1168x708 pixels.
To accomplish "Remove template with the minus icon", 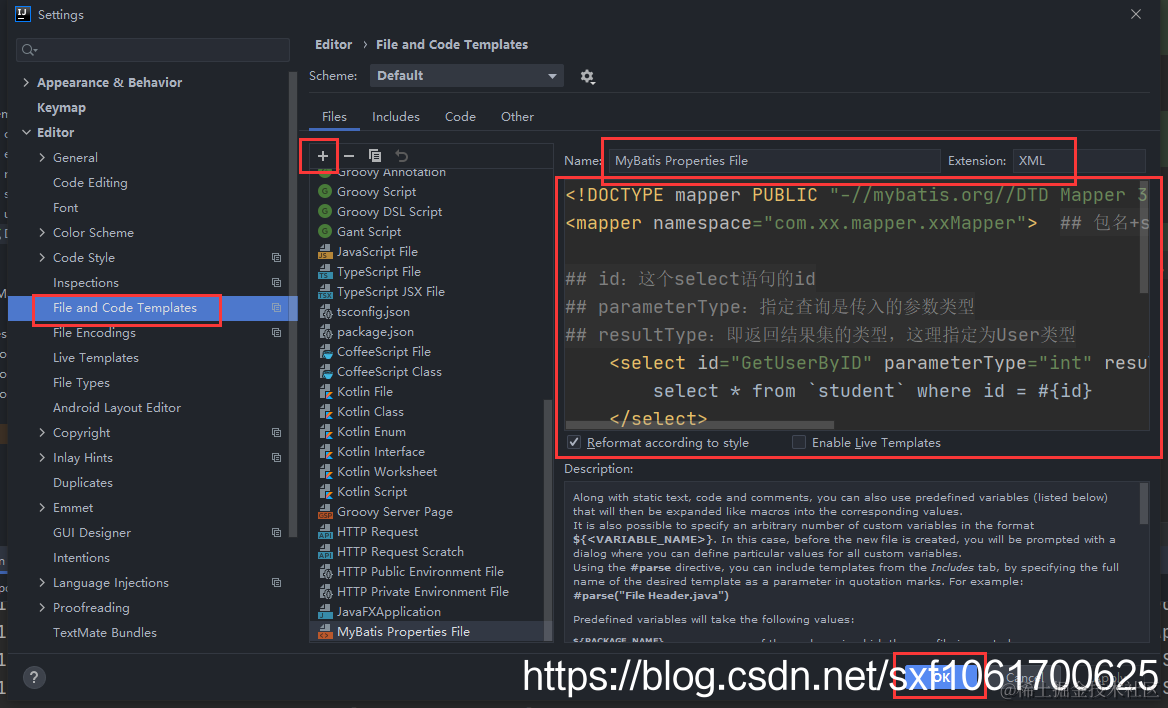I will pyautogui.click(x=349, y=156).
